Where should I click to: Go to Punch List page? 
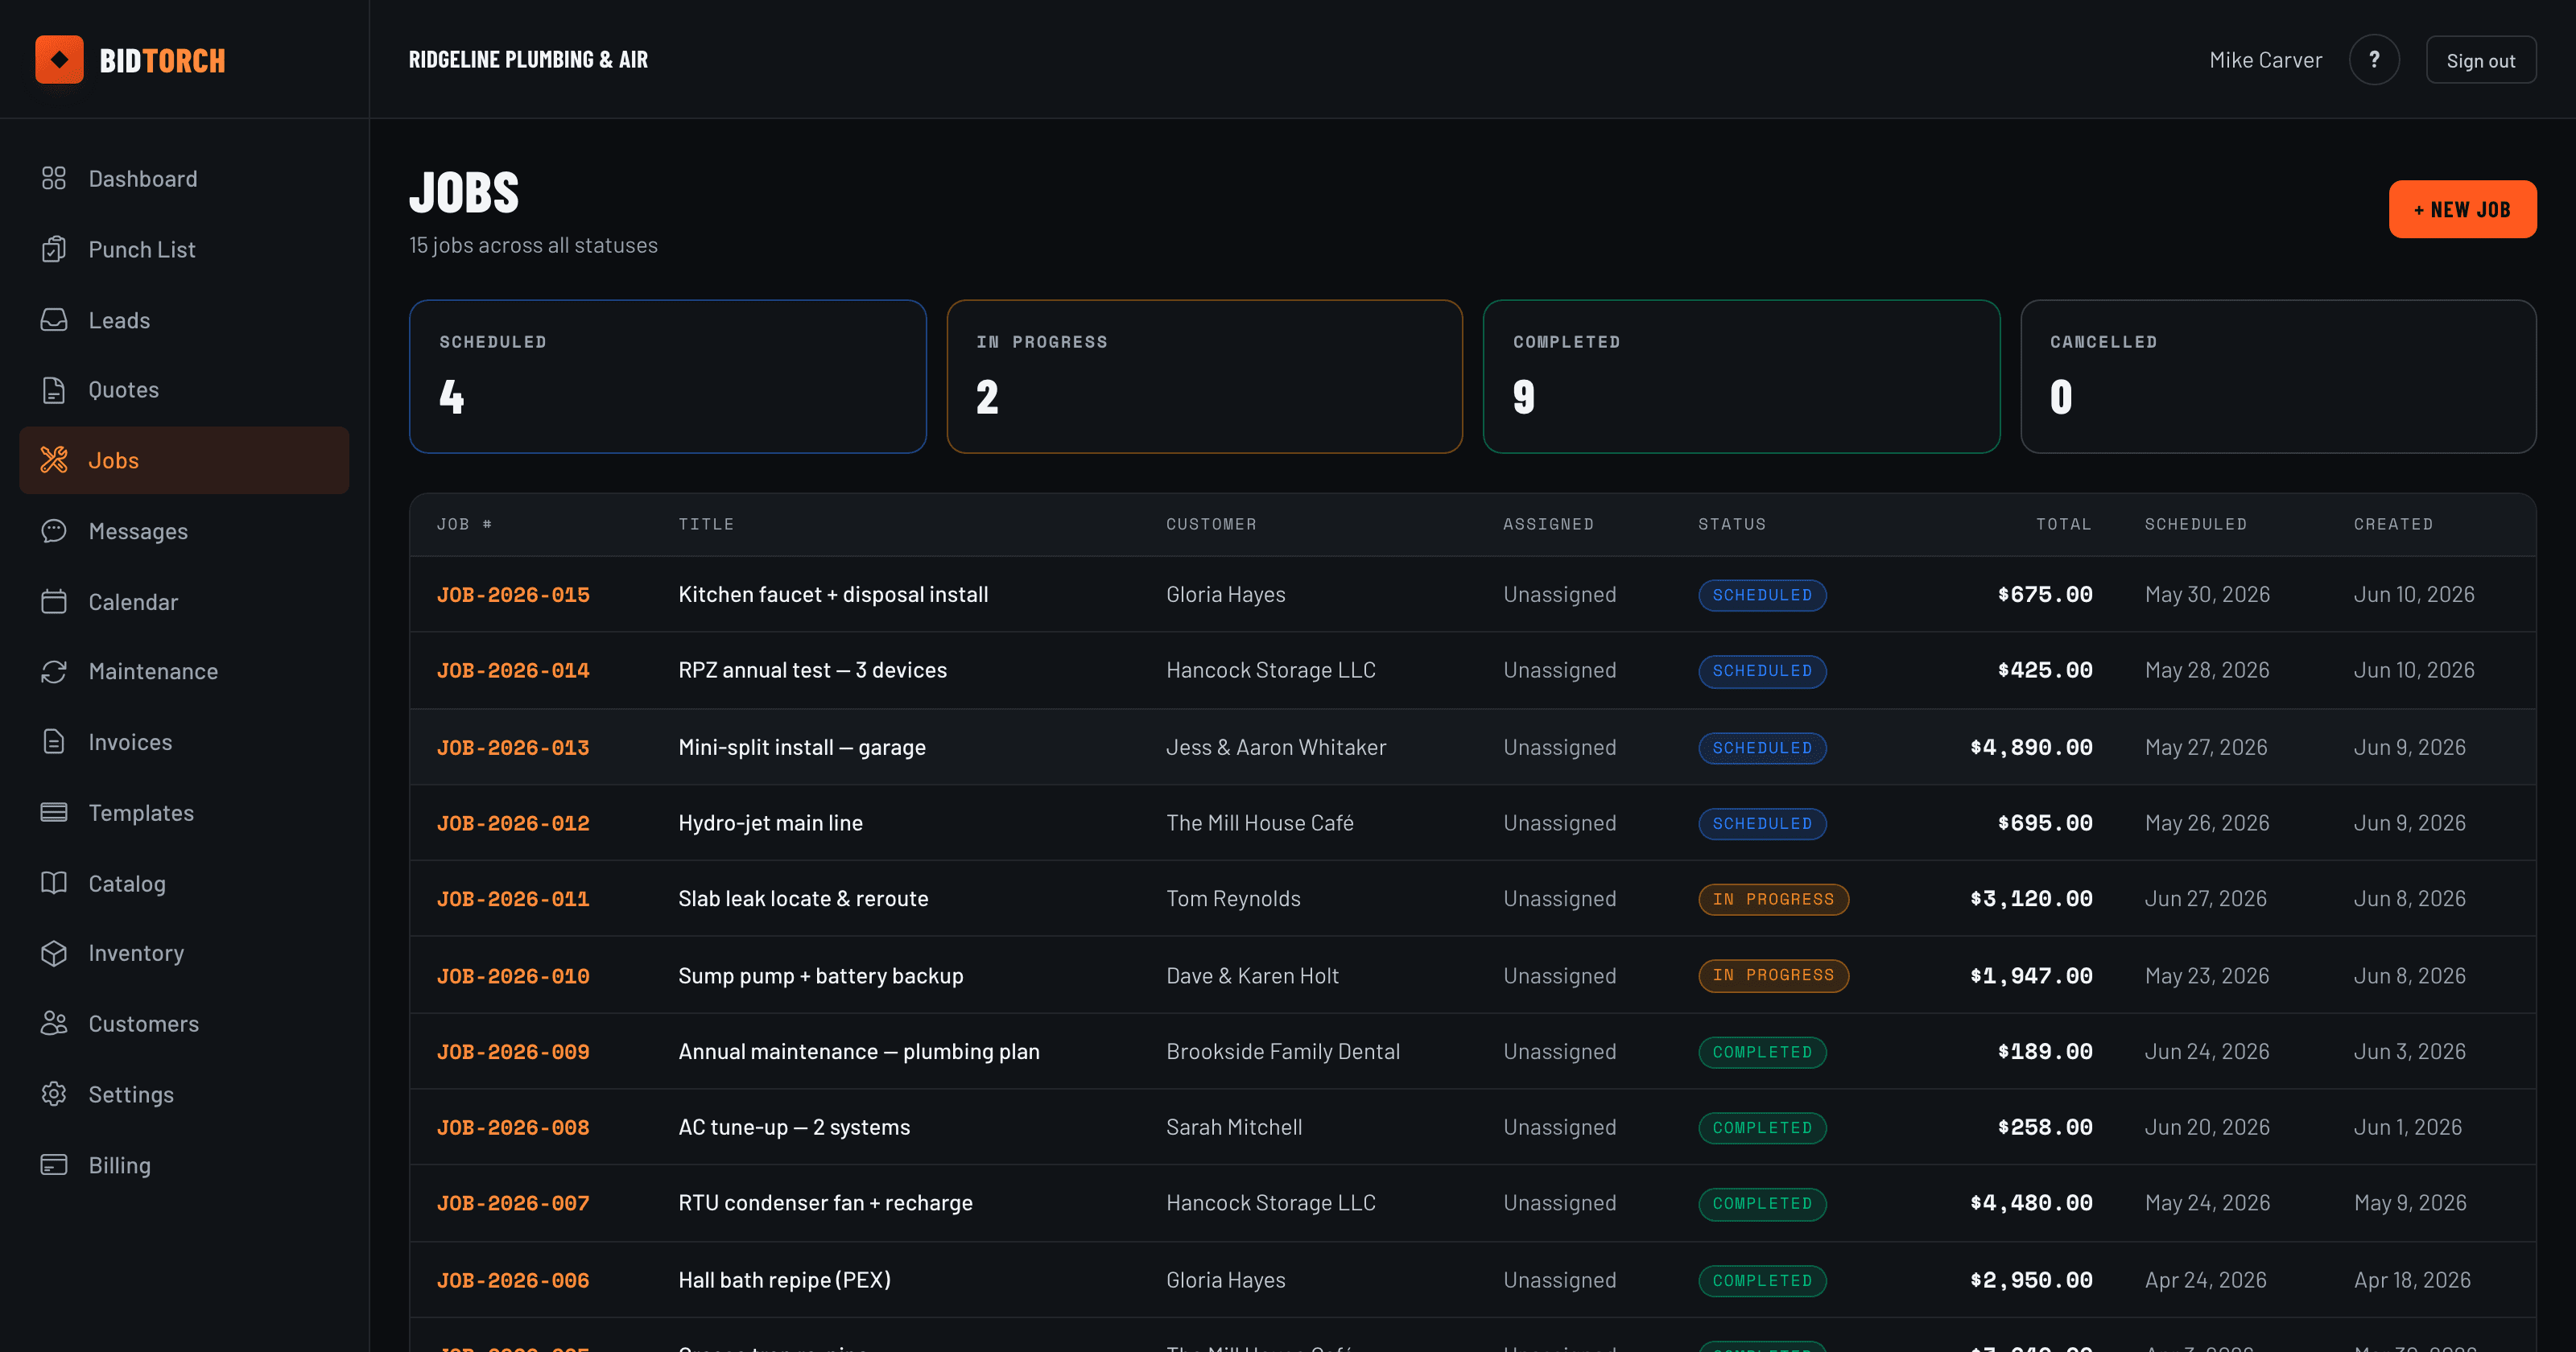click(x=184, y=249)
